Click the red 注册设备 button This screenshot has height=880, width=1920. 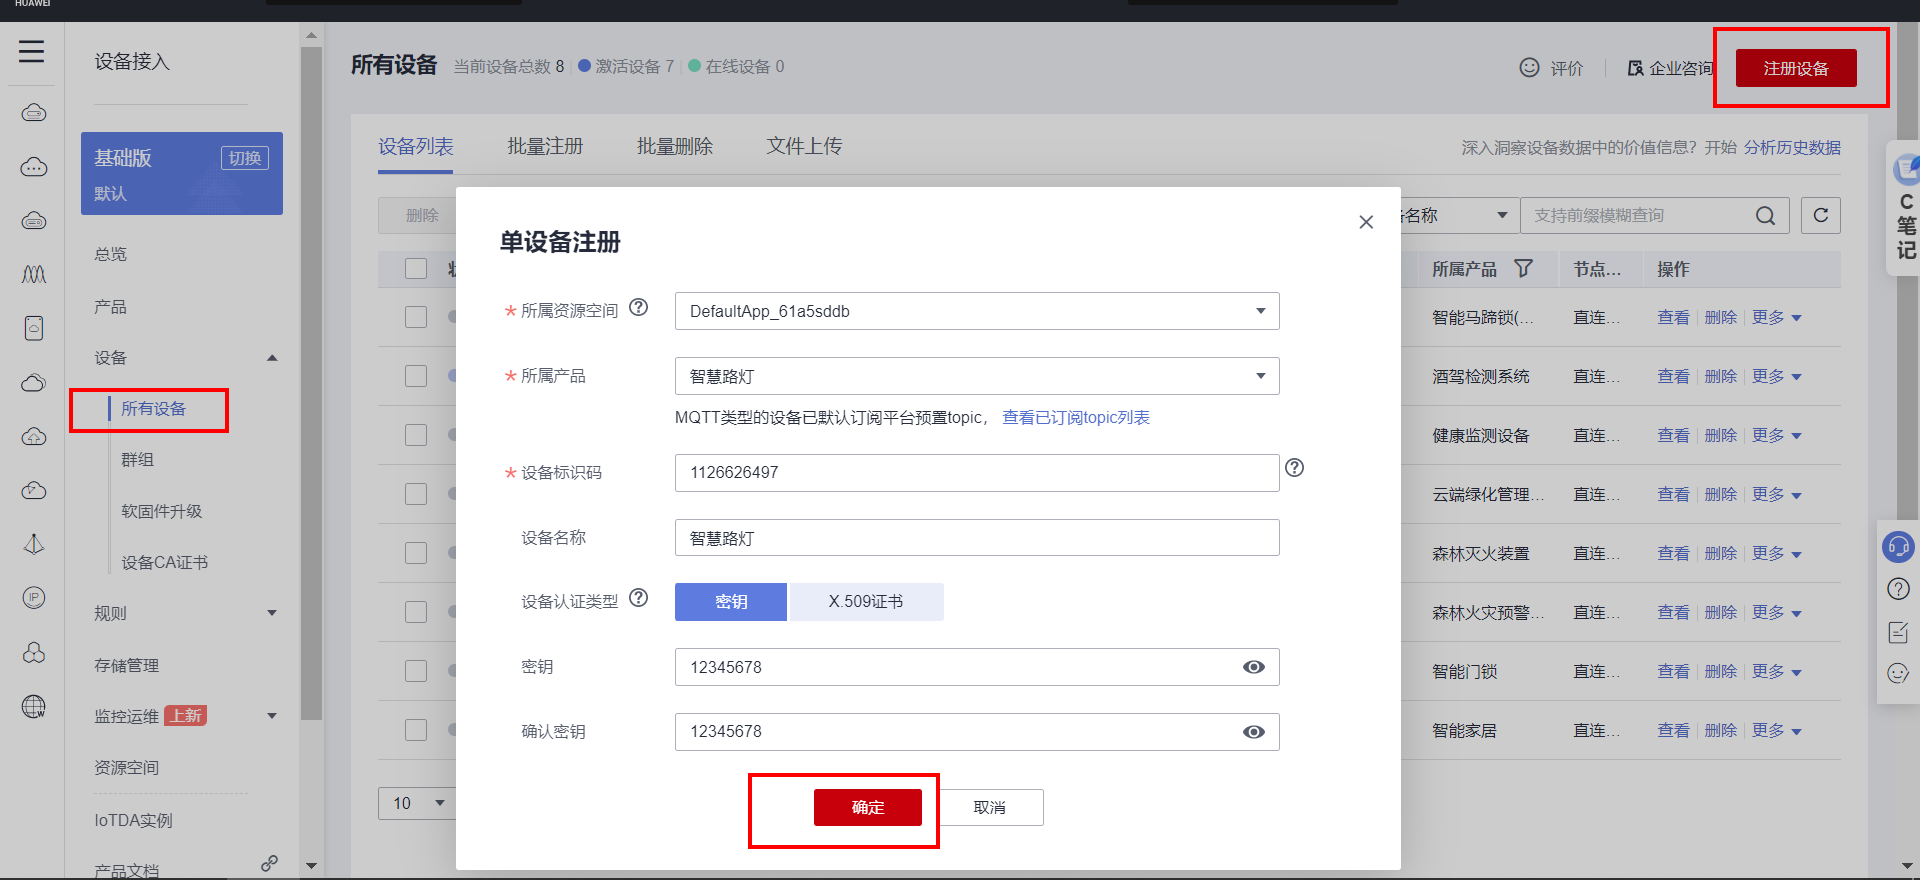[1796, 68]
